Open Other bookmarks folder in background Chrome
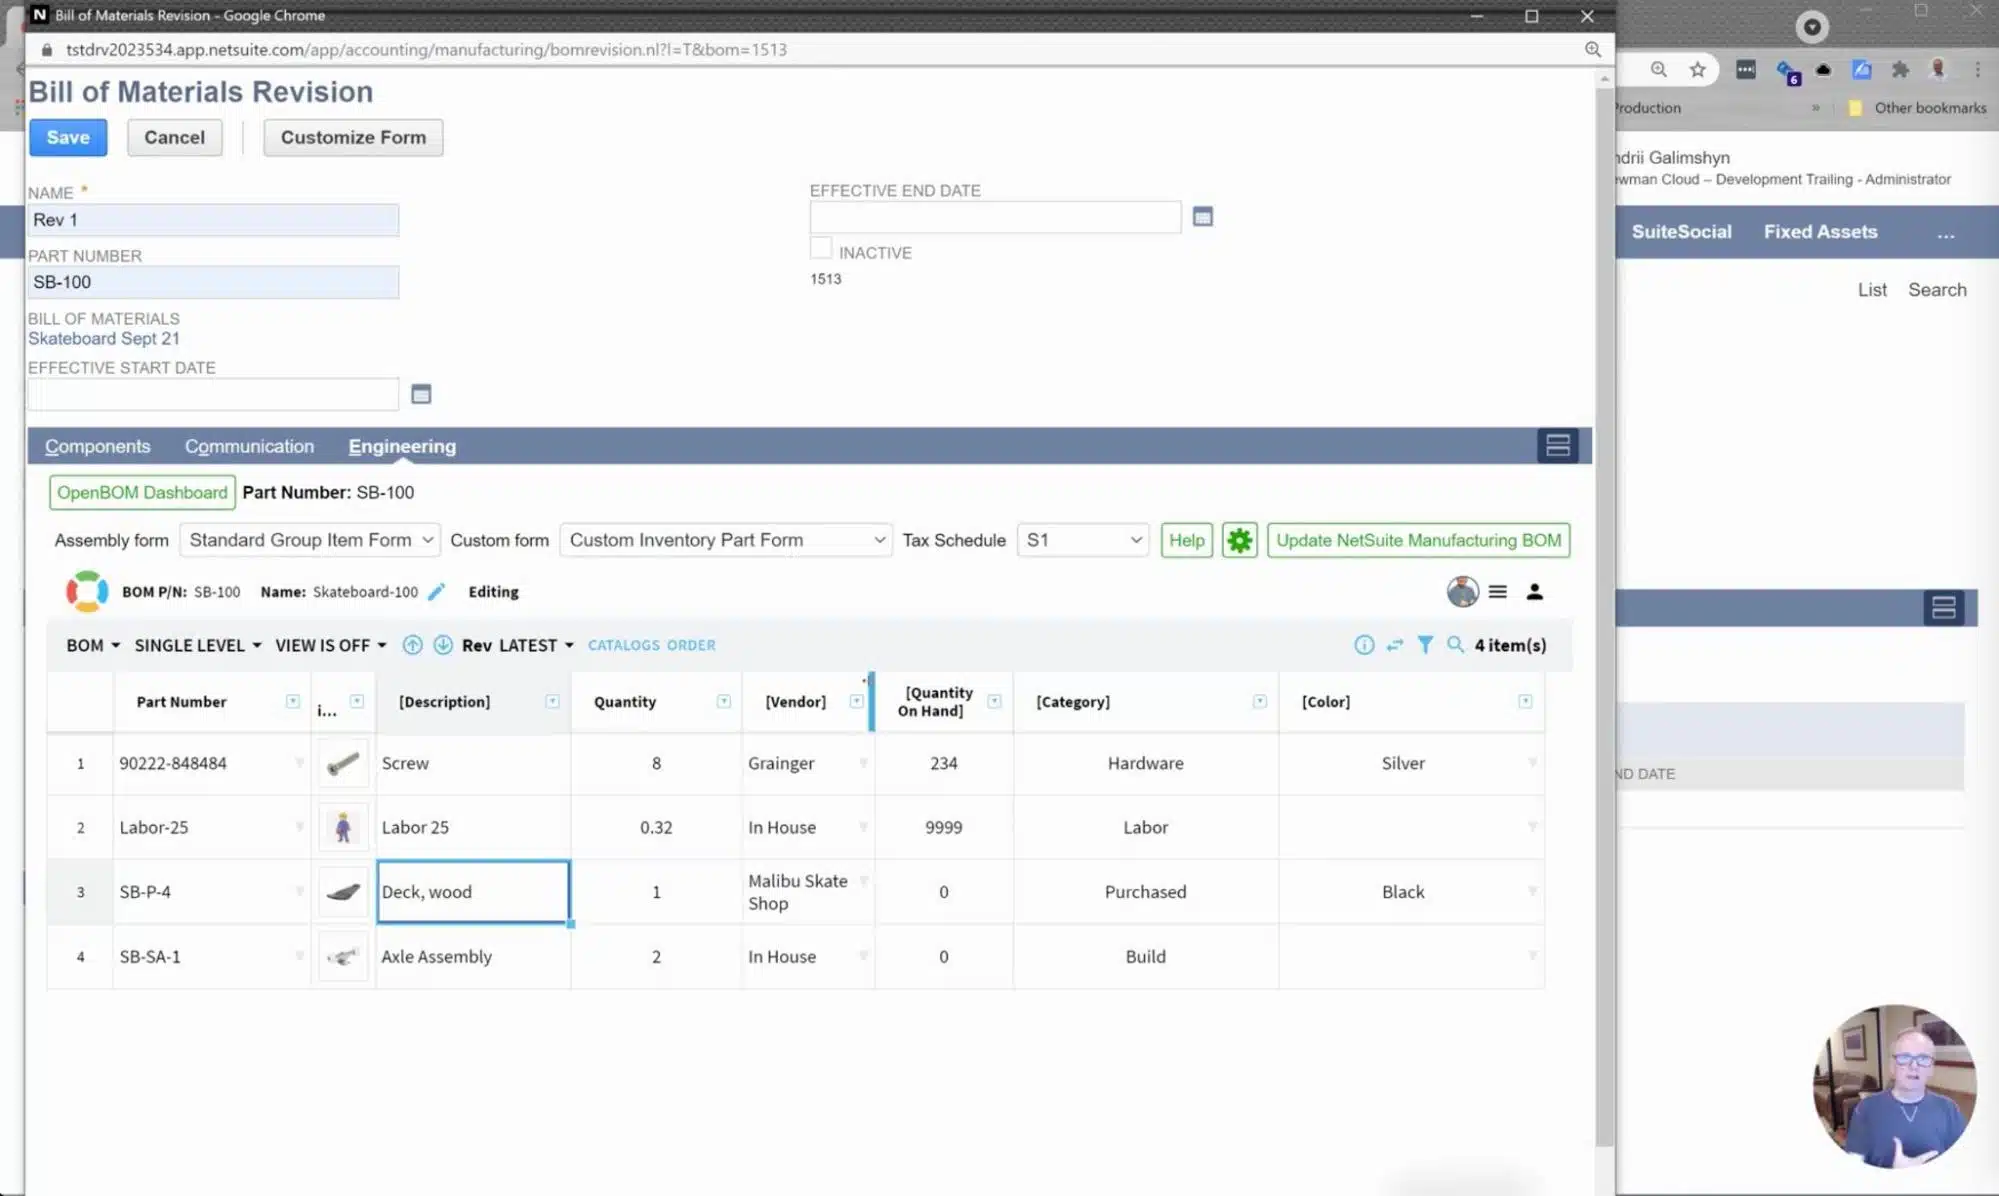The height and width of the screenshot is (1196, 1999). pyautogui.click(x=1917, y=108)
